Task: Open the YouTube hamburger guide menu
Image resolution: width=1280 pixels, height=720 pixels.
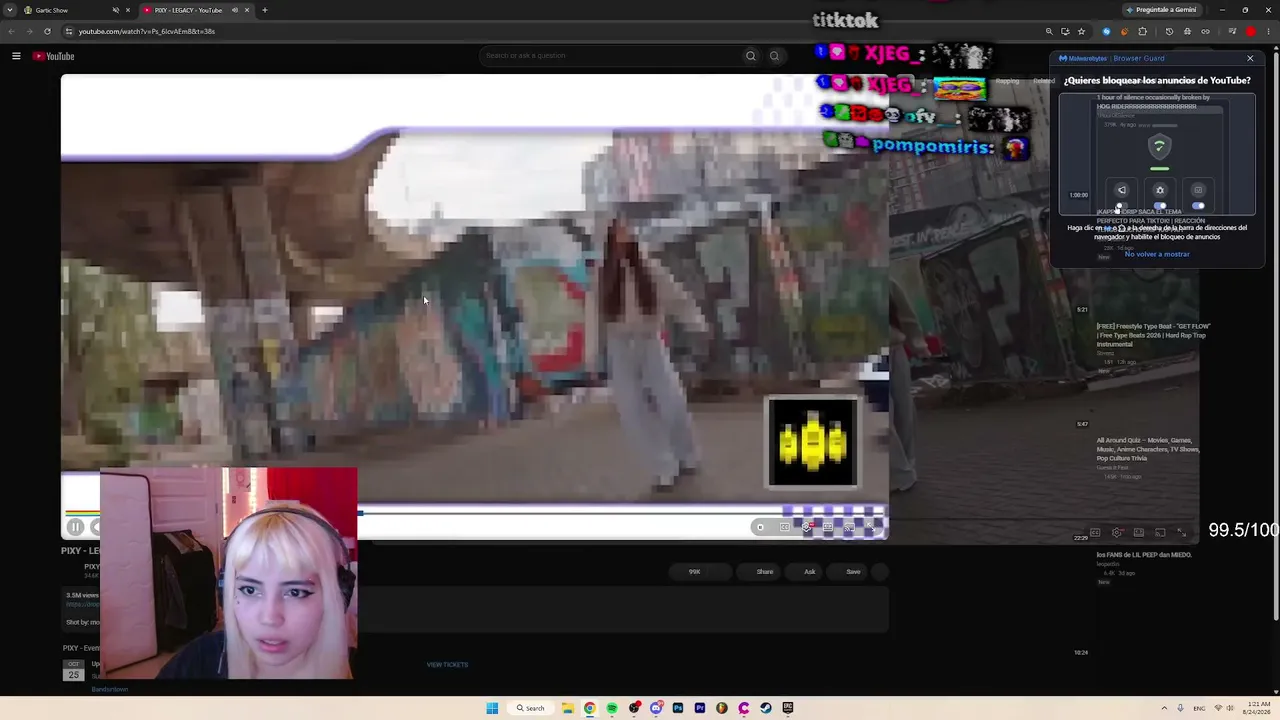Action: tap(16, 56)
